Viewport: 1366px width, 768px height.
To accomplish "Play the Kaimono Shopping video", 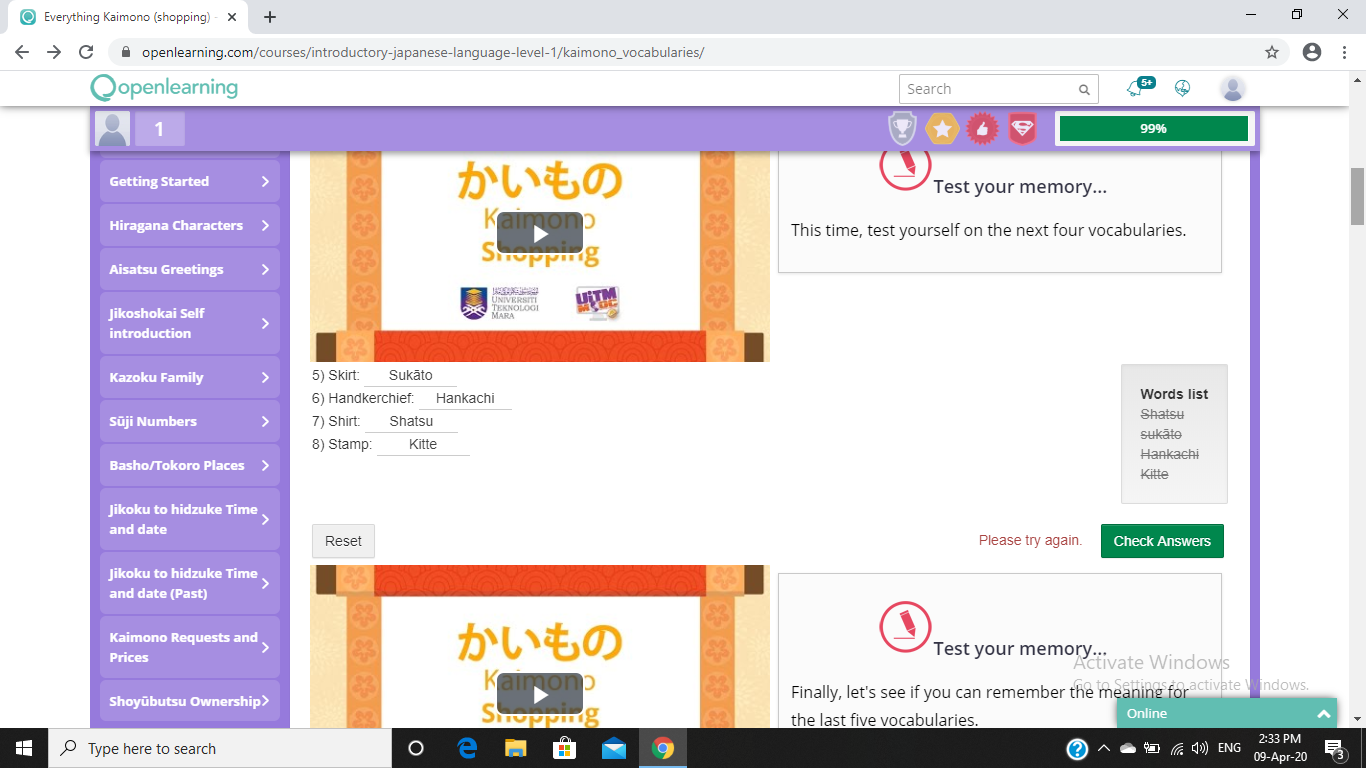I will click(x=539, y=232).
